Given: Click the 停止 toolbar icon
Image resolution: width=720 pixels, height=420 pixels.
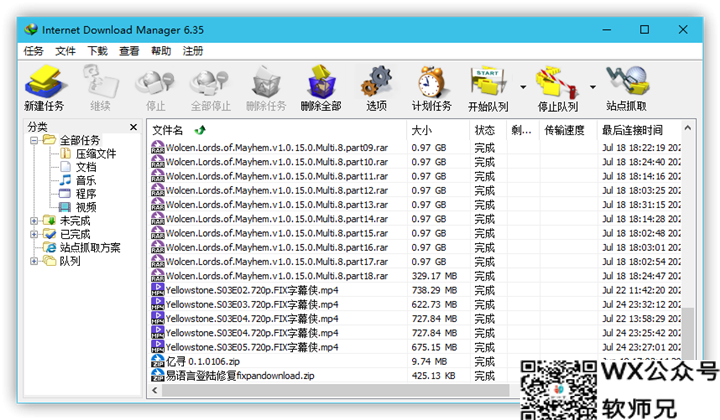Looking at the screenshot, I should pos(155,82).
